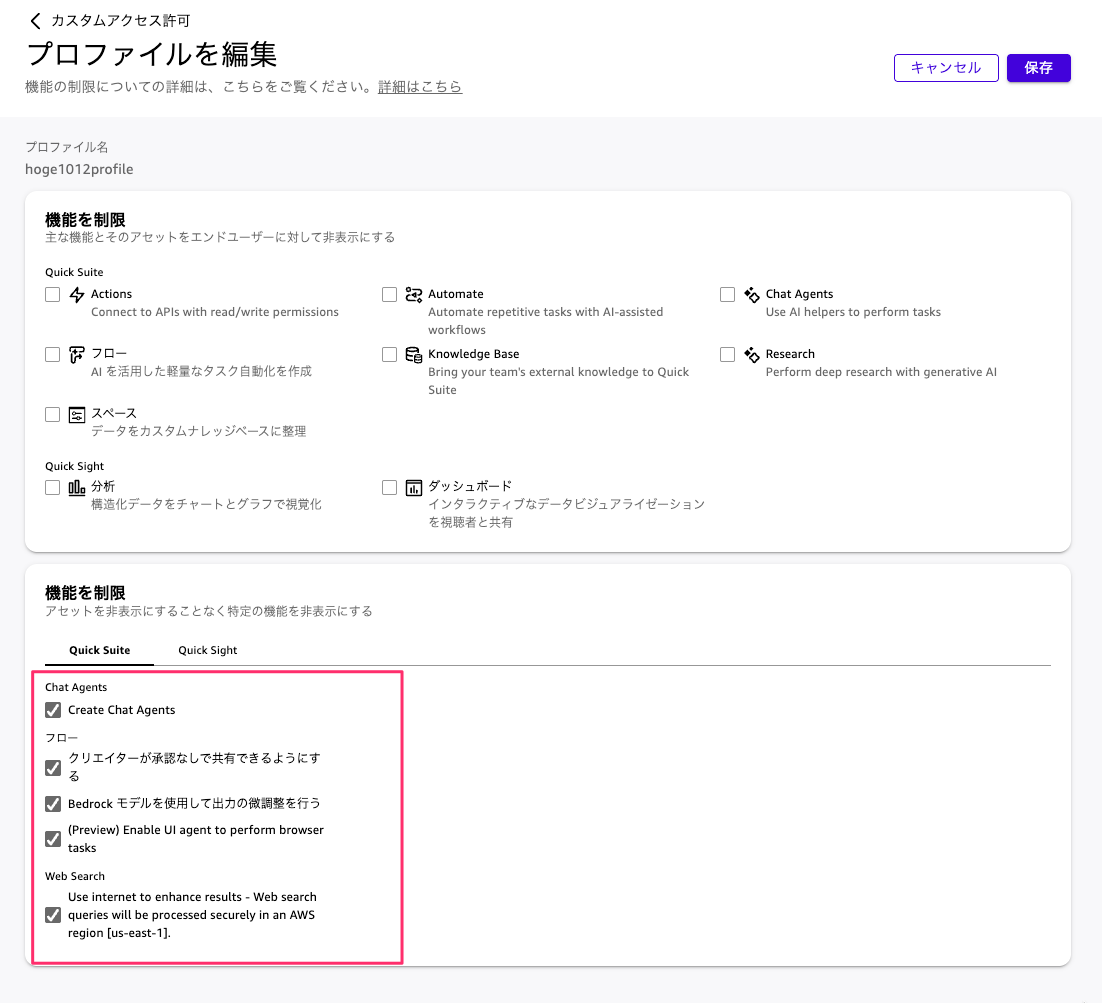Click the スペース spaces icon
The width and height of the screenshot is (1102, 1003).
(77, 415)
